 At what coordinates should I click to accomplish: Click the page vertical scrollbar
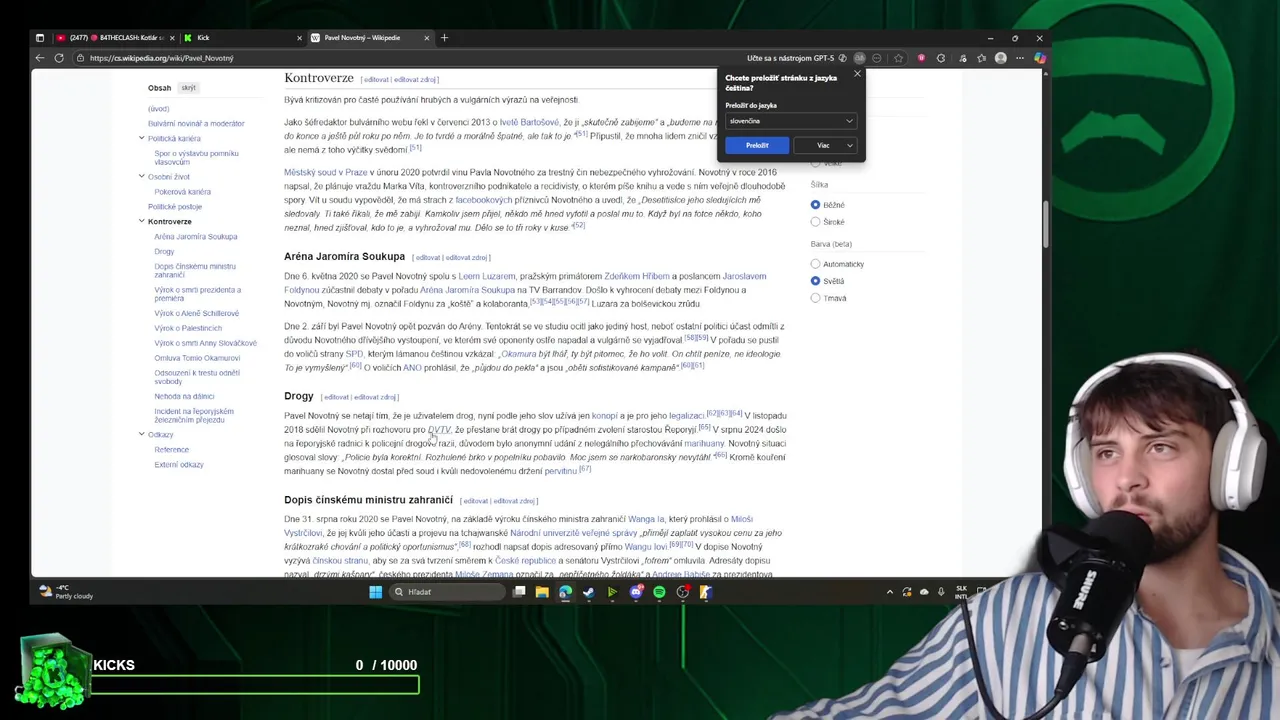(1045, 225)
